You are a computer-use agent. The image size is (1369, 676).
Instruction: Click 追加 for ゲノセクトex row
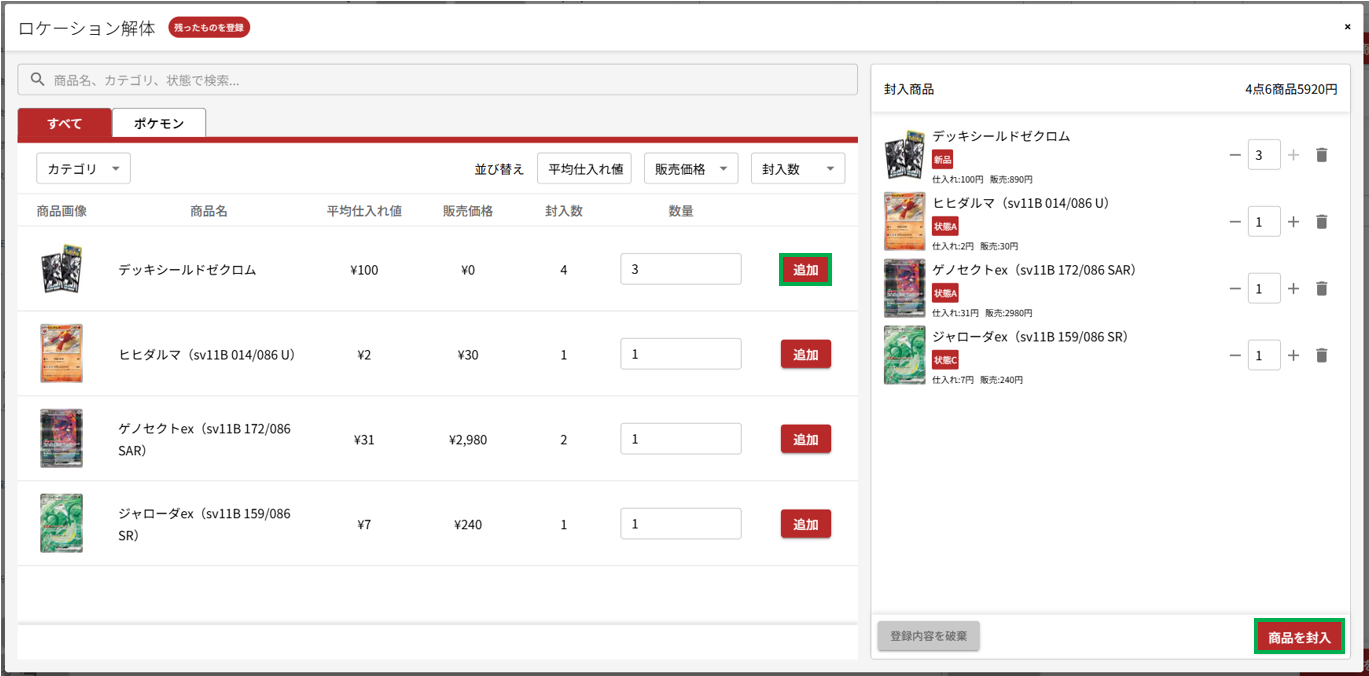coord(805,439)
